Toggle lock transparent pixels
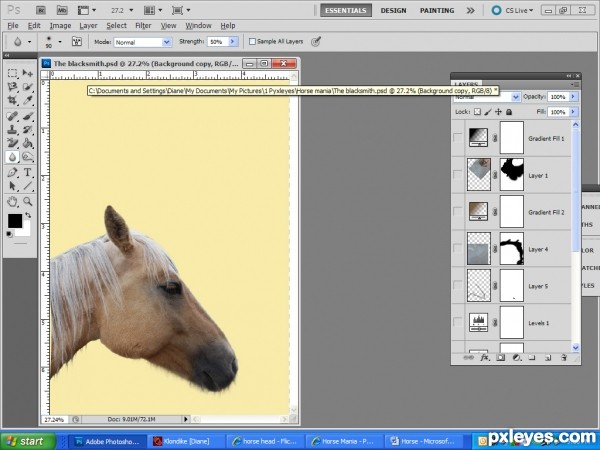 pos(477,112)
